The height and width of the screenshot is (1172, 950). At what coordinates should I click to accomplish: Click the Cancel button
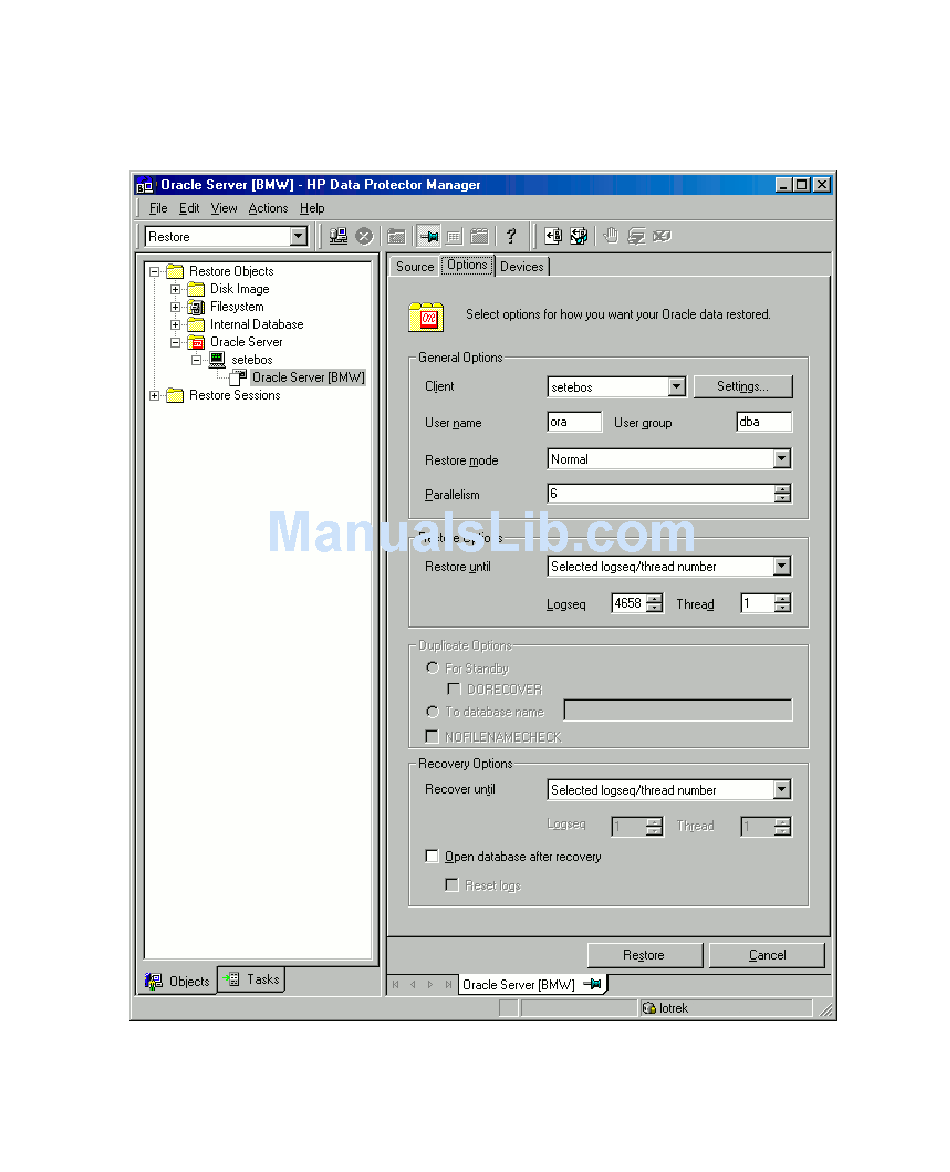(x=767, y=955)
